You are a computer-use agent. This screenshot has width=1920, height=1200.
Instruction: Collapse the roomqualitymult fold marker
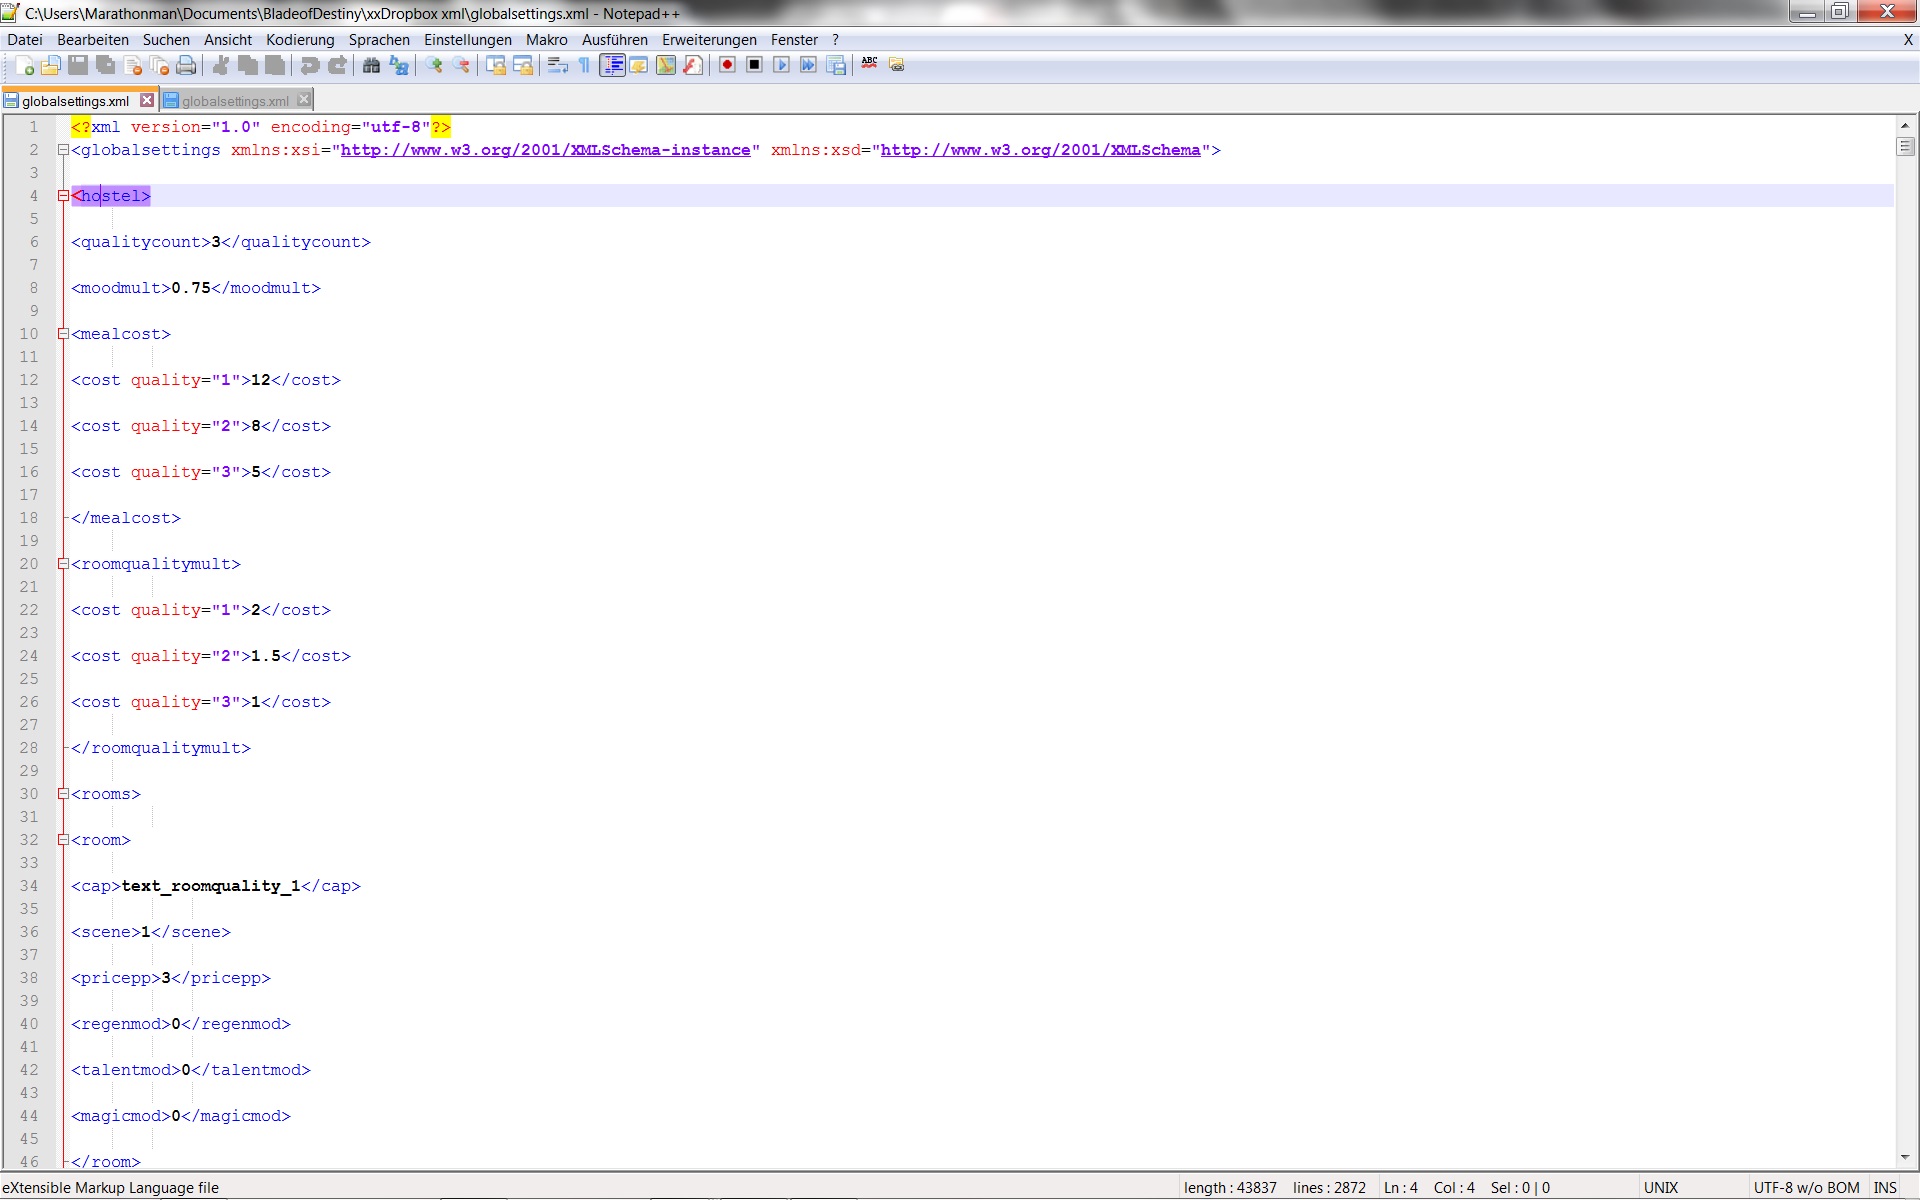[63, 564]
